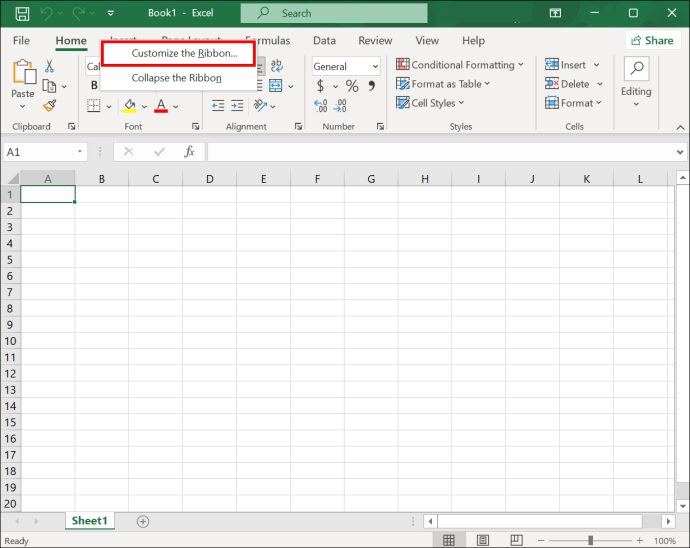690x548 pixels.
Task: Paste clipboard contents with Paste icon
Action: (x=24, y=72)
